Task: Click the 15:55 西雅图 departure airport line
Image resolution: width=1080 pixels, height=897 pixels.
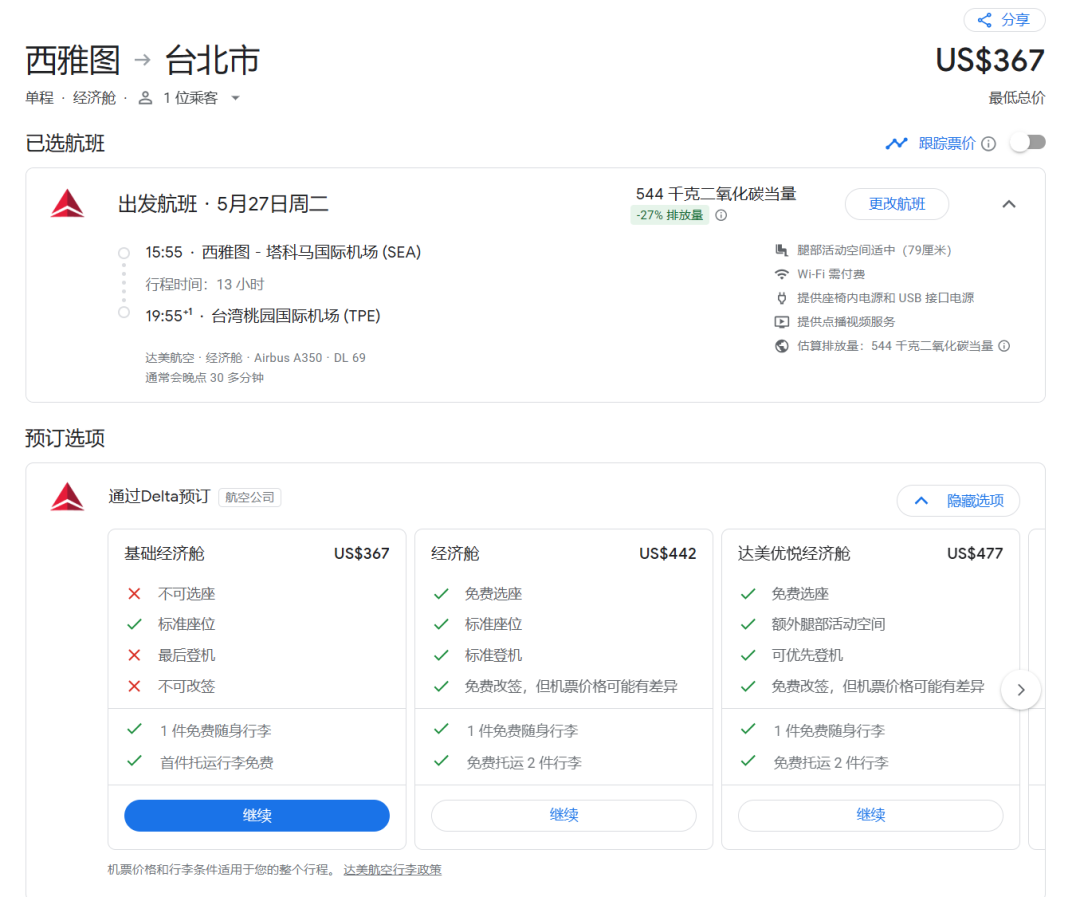Action: click(x=283, y=252)
